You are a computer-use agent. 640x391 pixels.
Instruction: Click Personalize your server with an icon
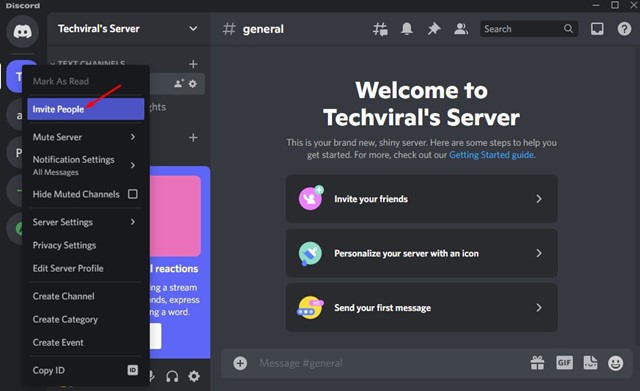coord(422,253)
